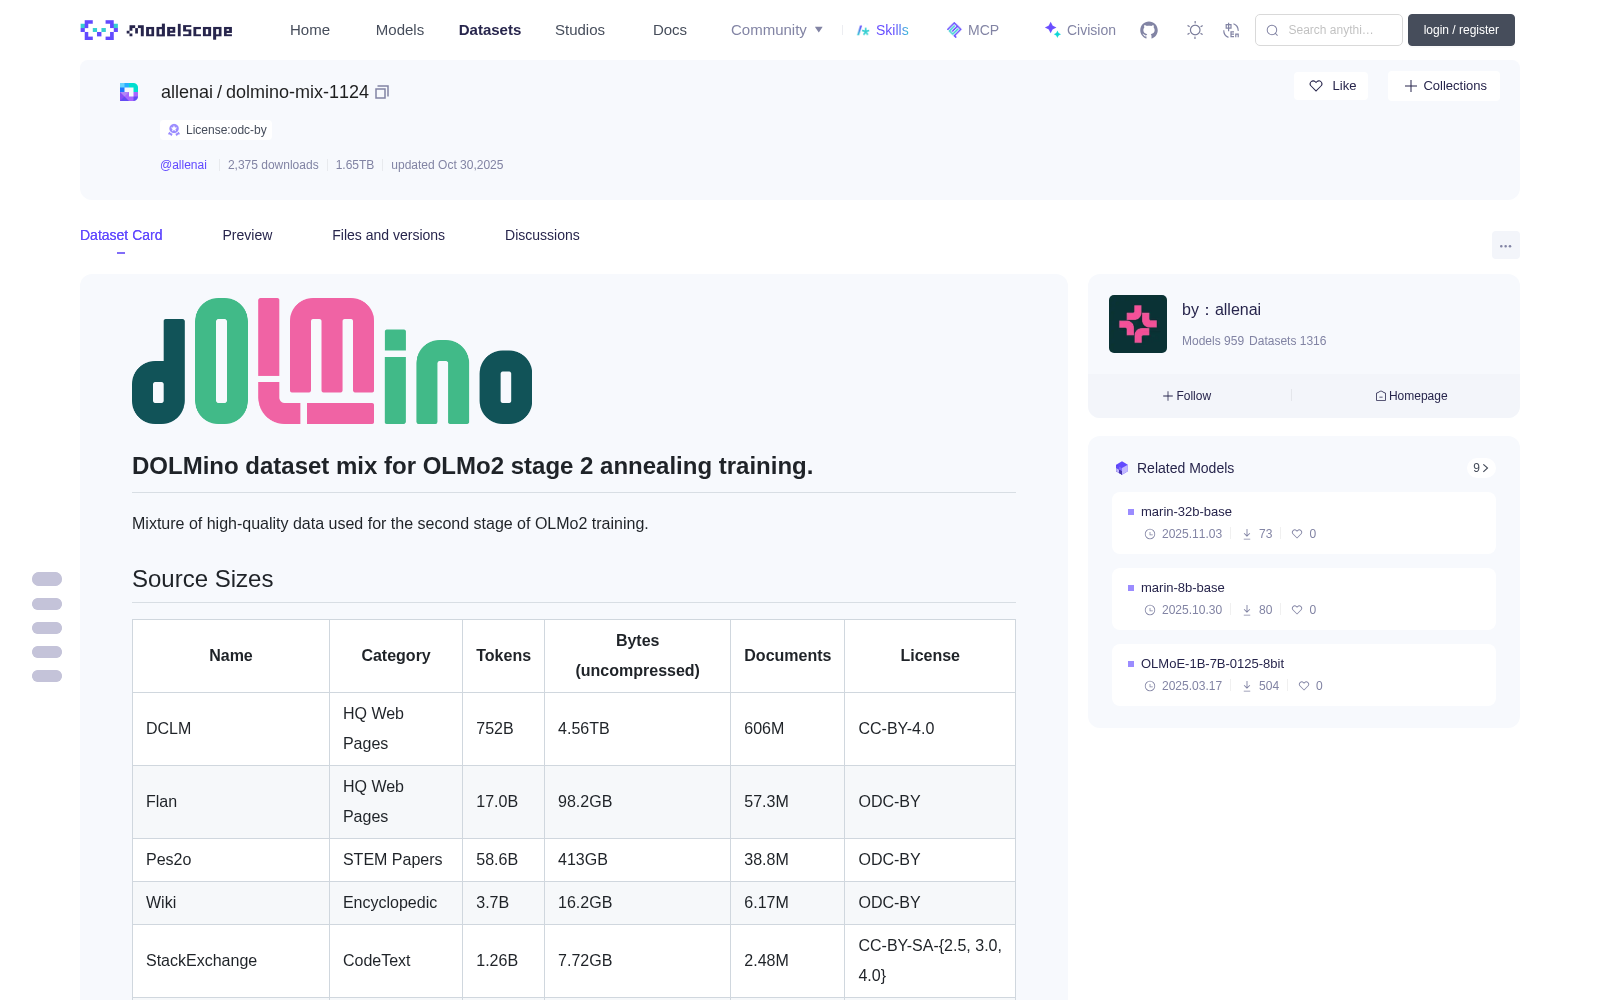This screenshot has width=1600, height=1000.
Task: Click the heart icon of marin-32b-base
Action: click(1297, 534)
